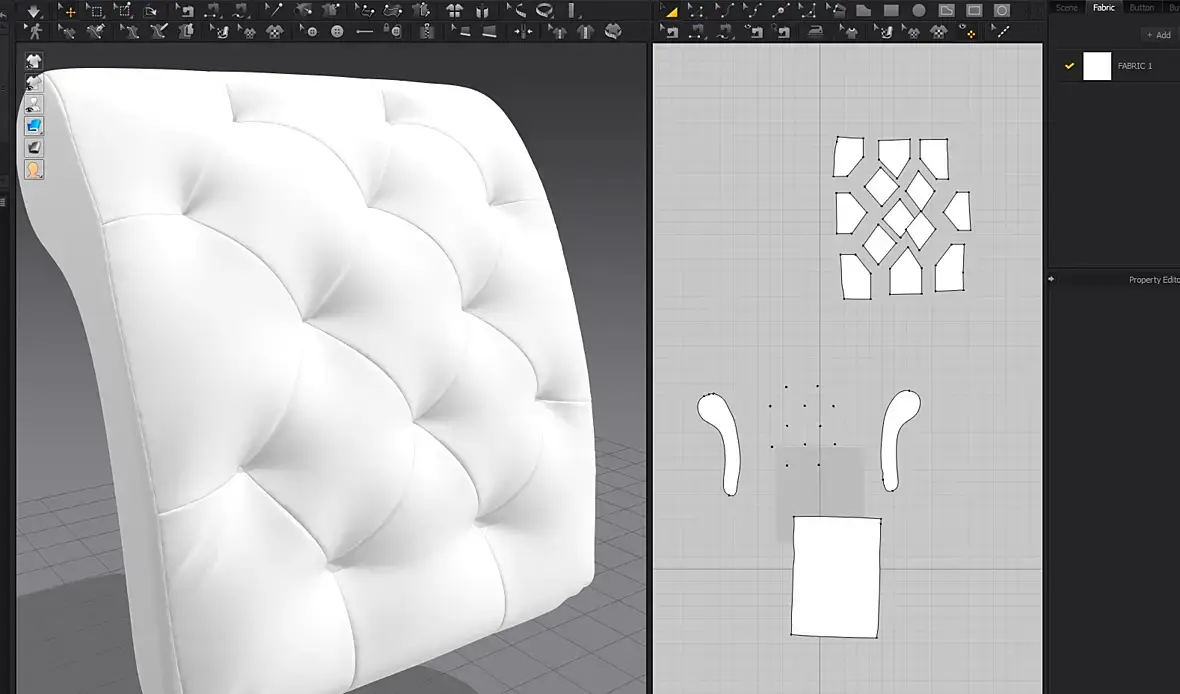Switch to the Button tab
This screenshot has width=1180, height=694.
pos(1142,8)
